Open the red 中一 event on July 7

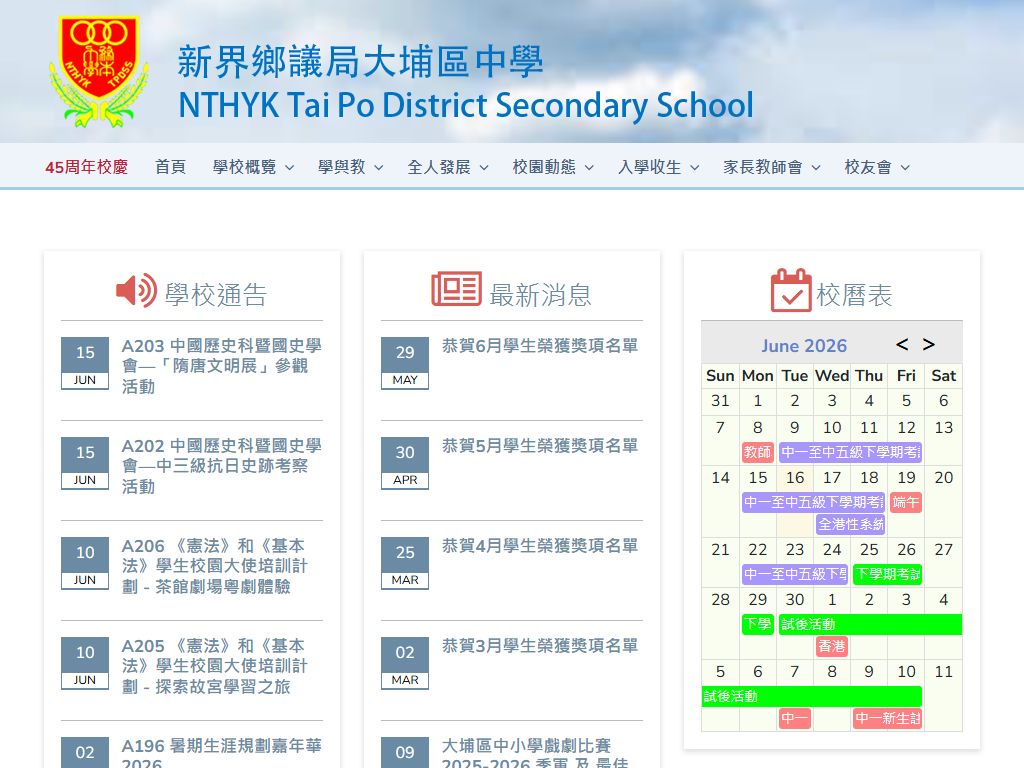(x=795, y=718)
